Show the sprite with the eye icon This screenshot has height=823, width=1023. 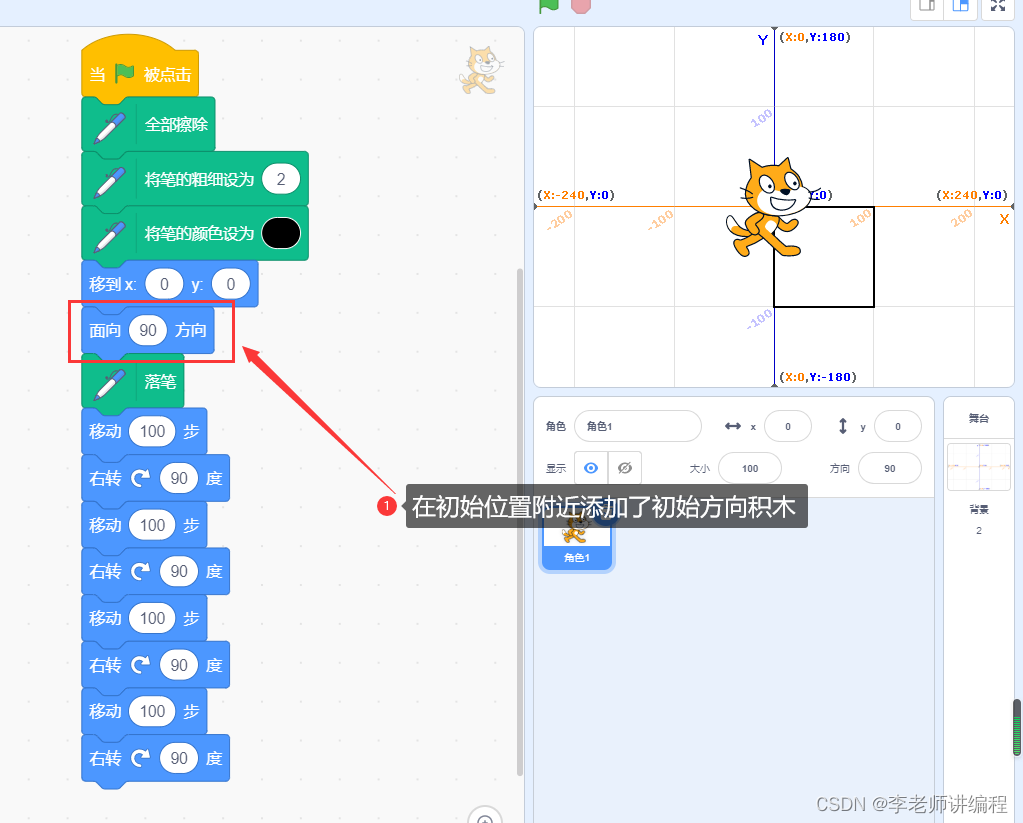click(591, 468)
